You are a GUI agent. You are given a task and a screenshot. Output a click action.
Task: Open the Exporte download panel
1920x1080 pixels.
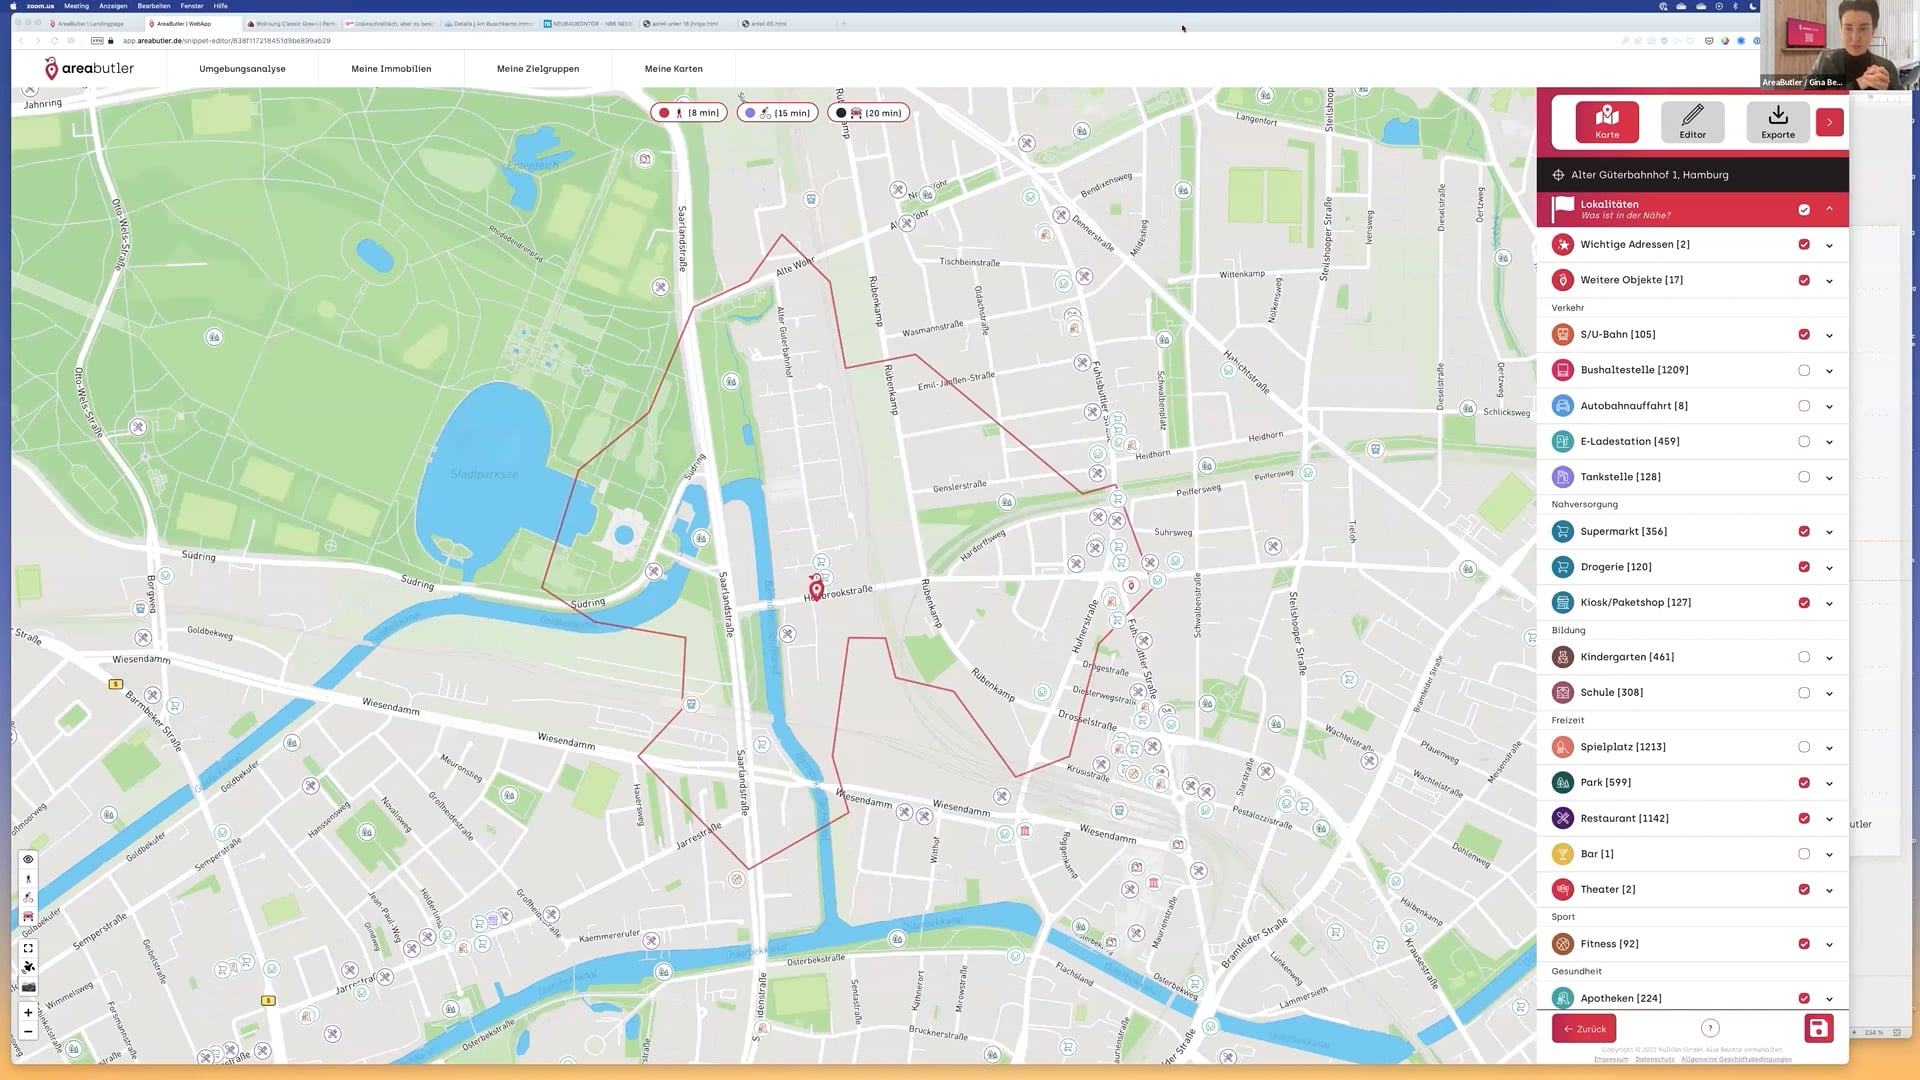pyautogui.click(x=1777, y=122)
